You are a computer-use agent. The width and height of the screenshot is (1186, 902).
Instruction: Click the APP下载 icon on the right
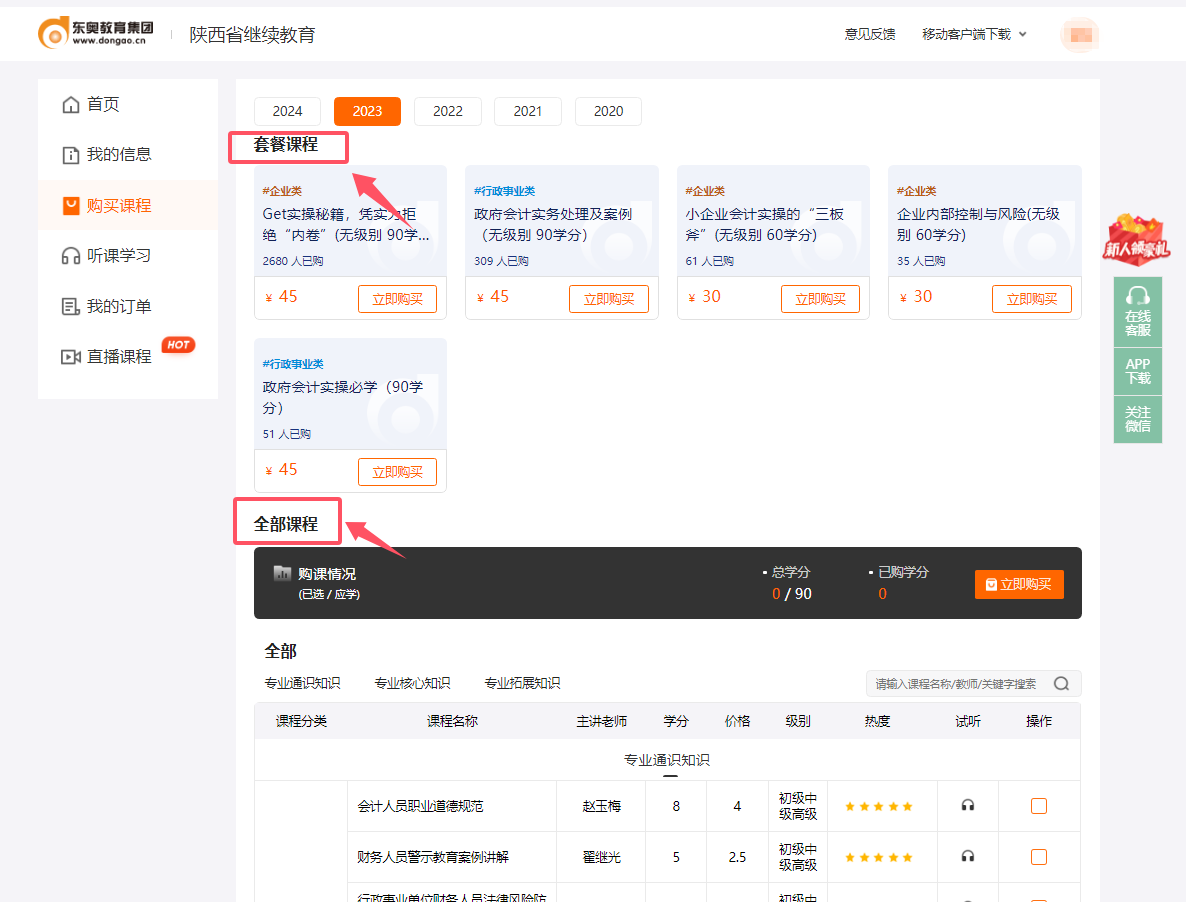(x=1138, y=371)
